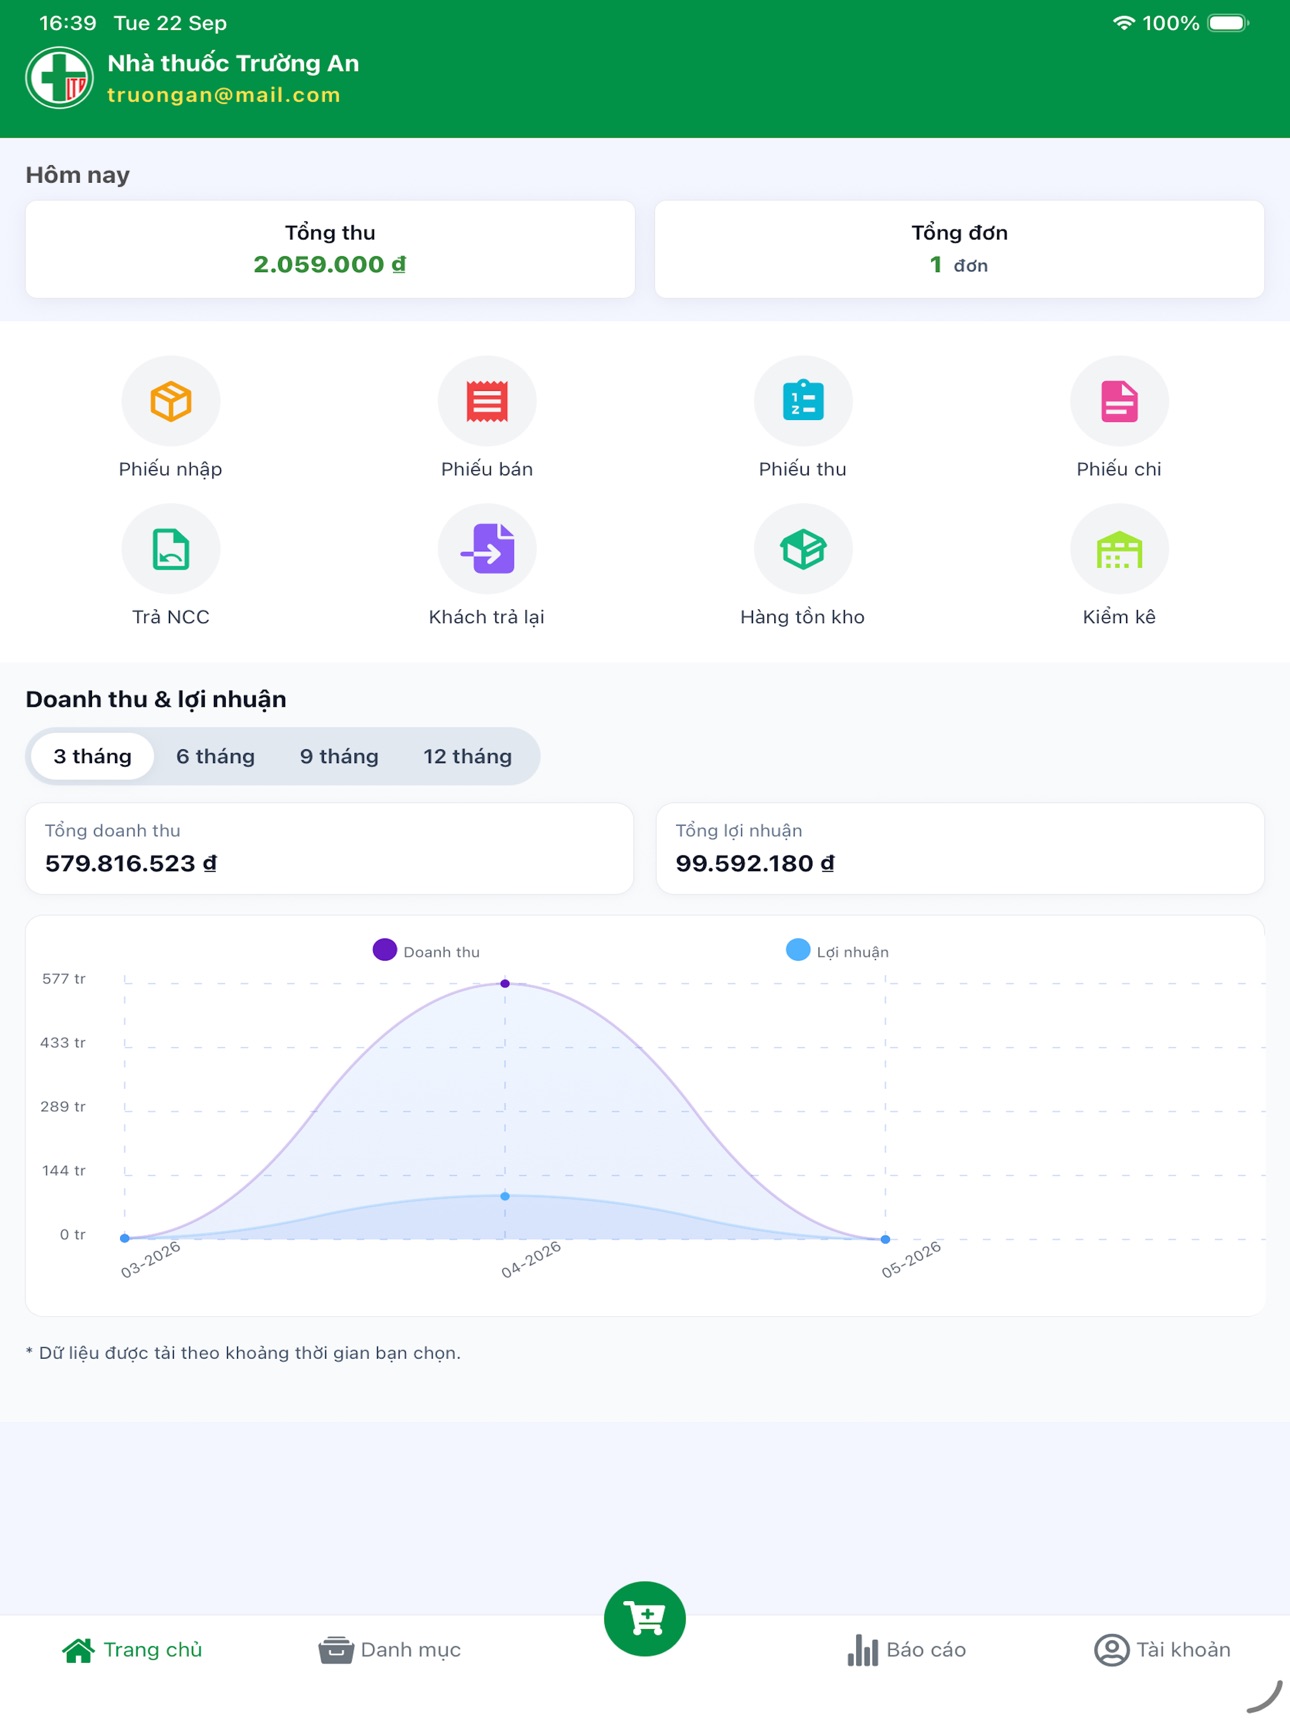This screenshot has width=1290, height=1720.
Task: Tap the green shopping cart button
Action: [645, 1618]
